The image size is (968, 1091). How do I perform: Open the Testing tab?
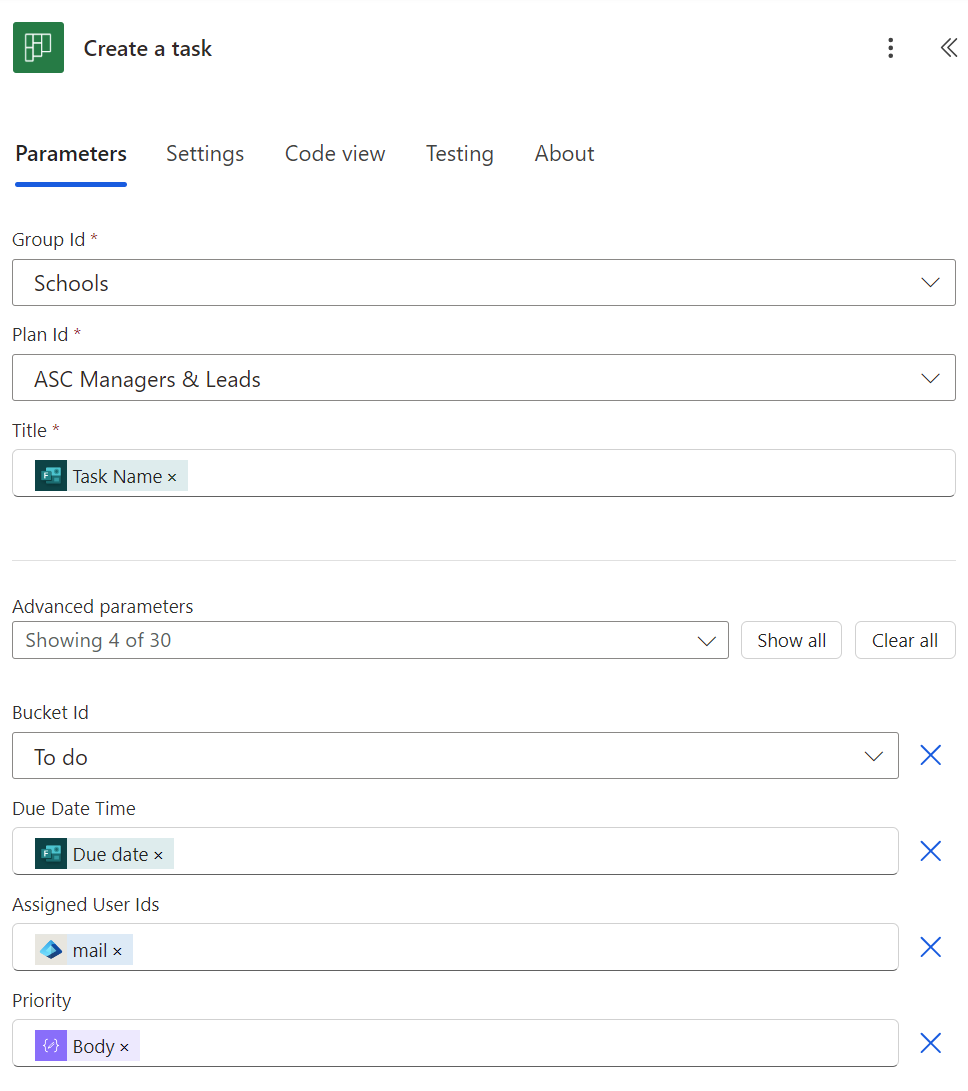click(459, 154)
